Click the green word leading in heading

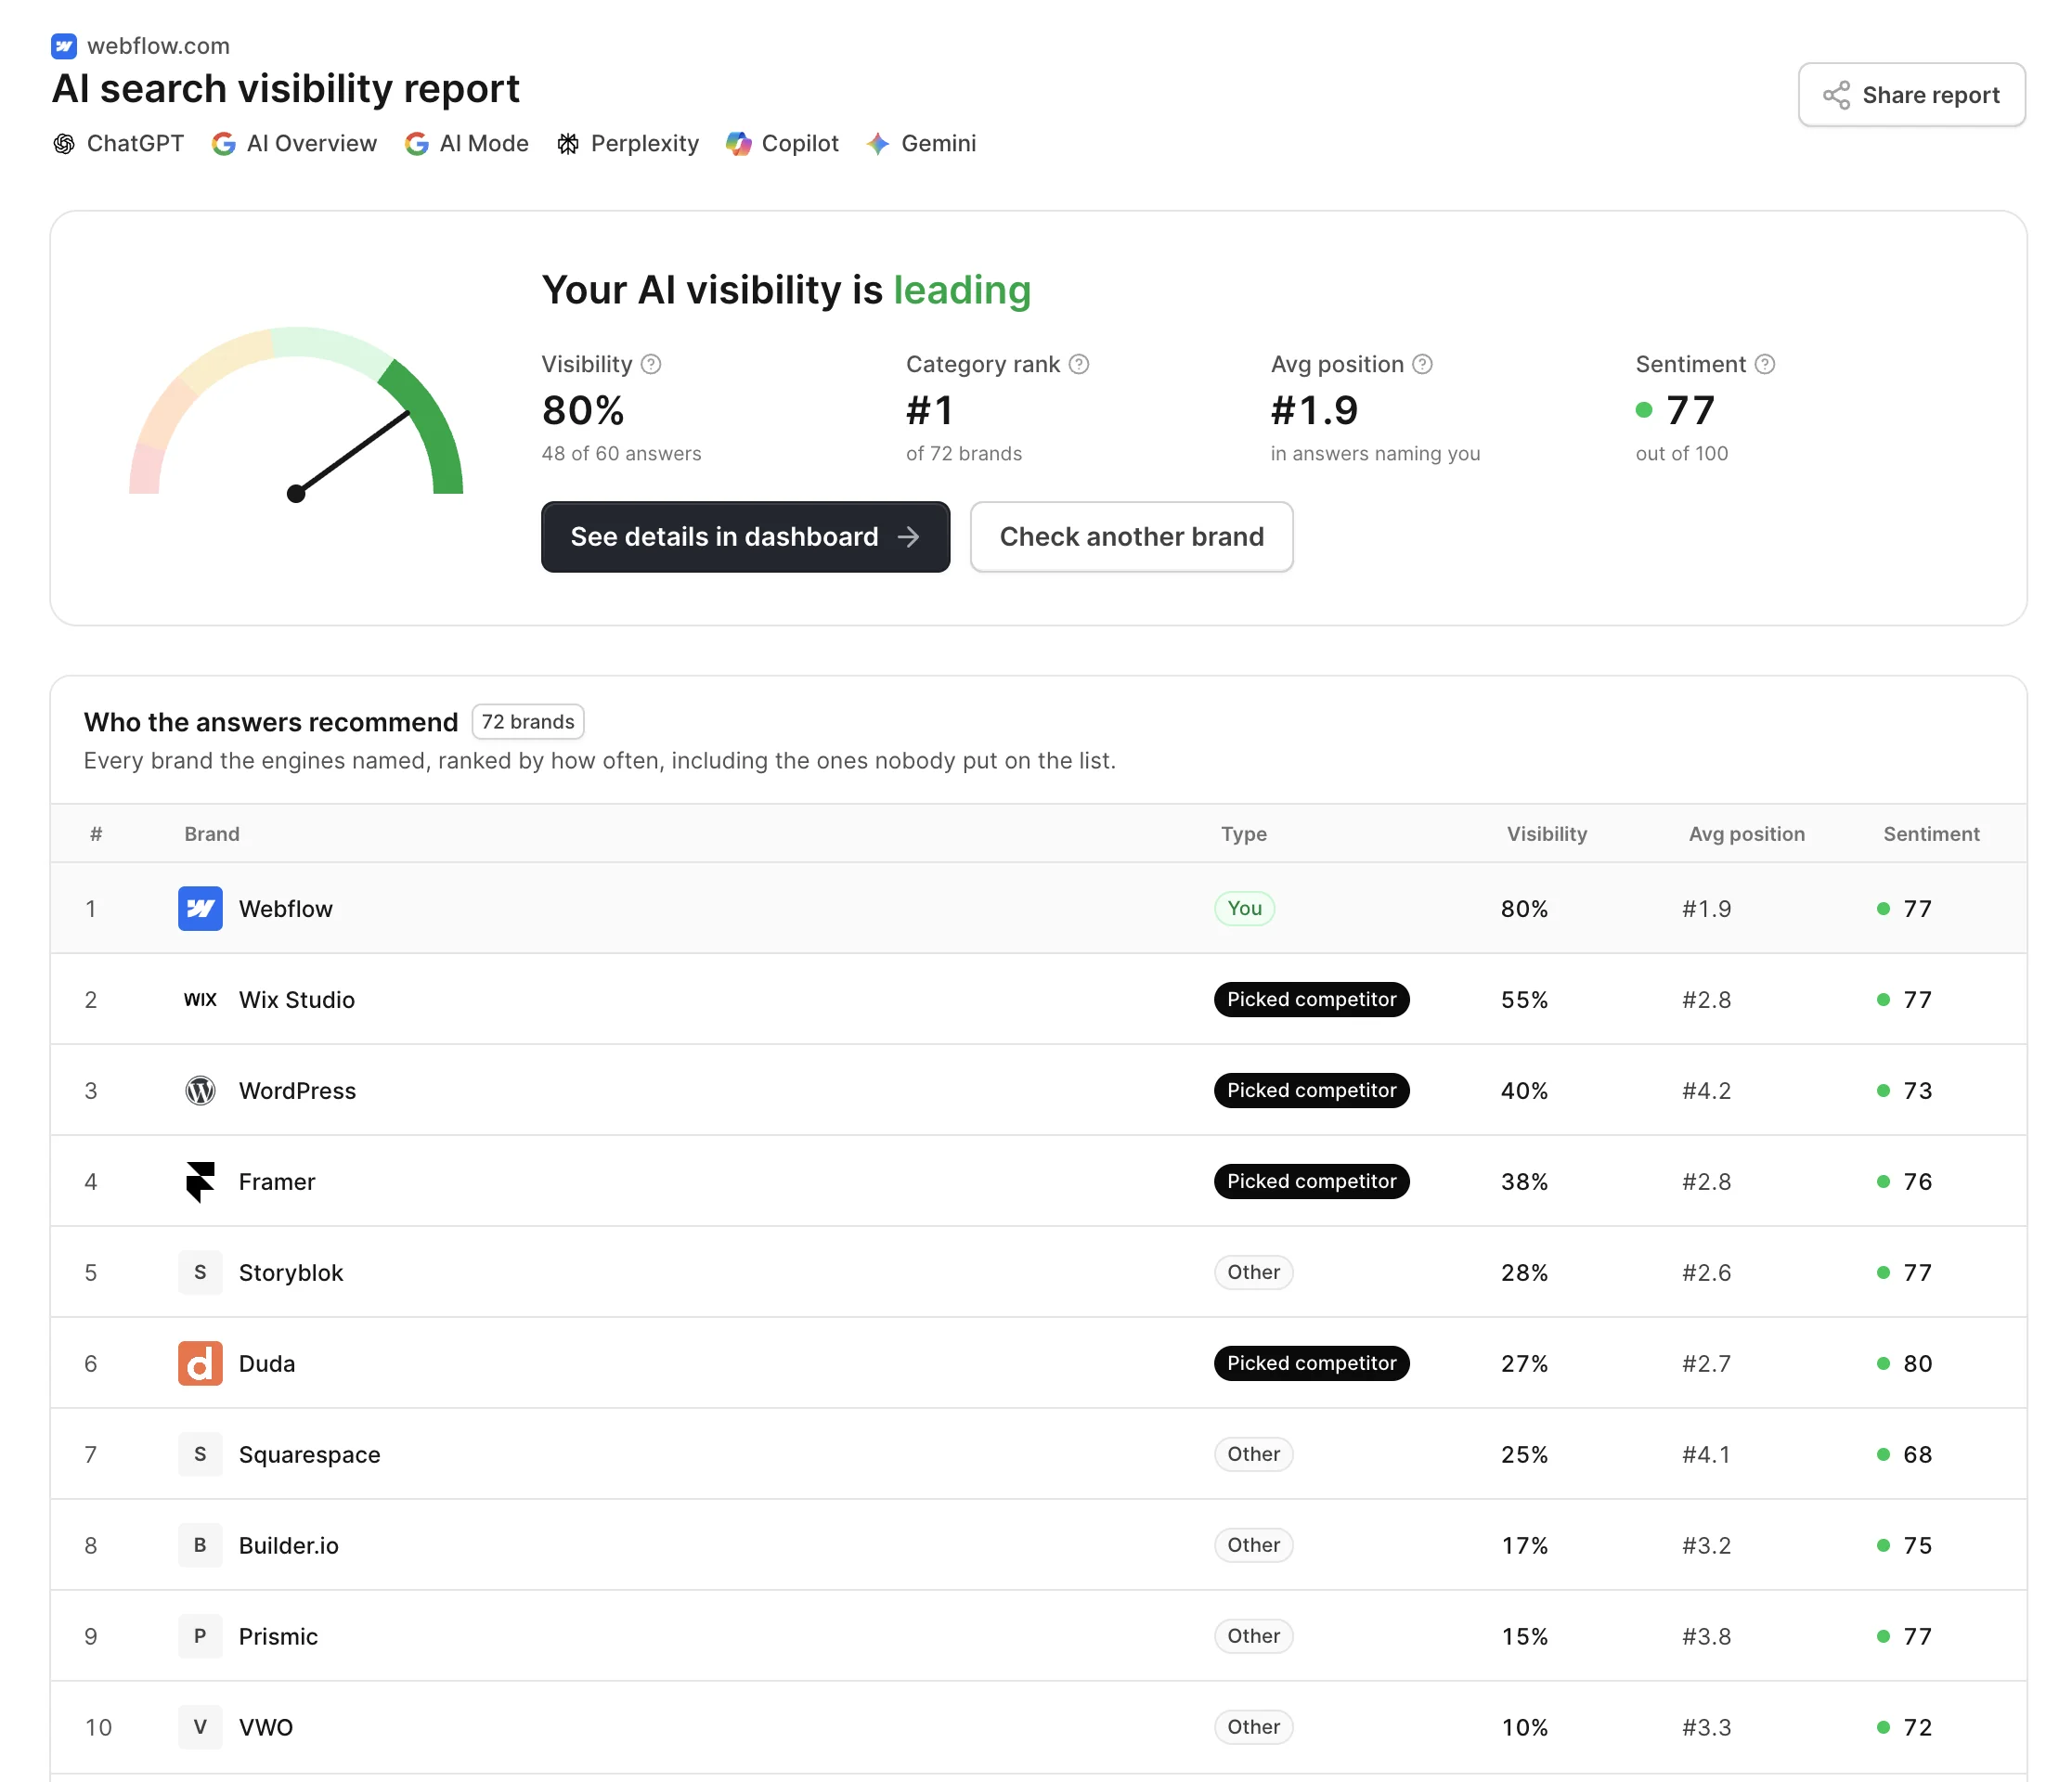[962, 291]
